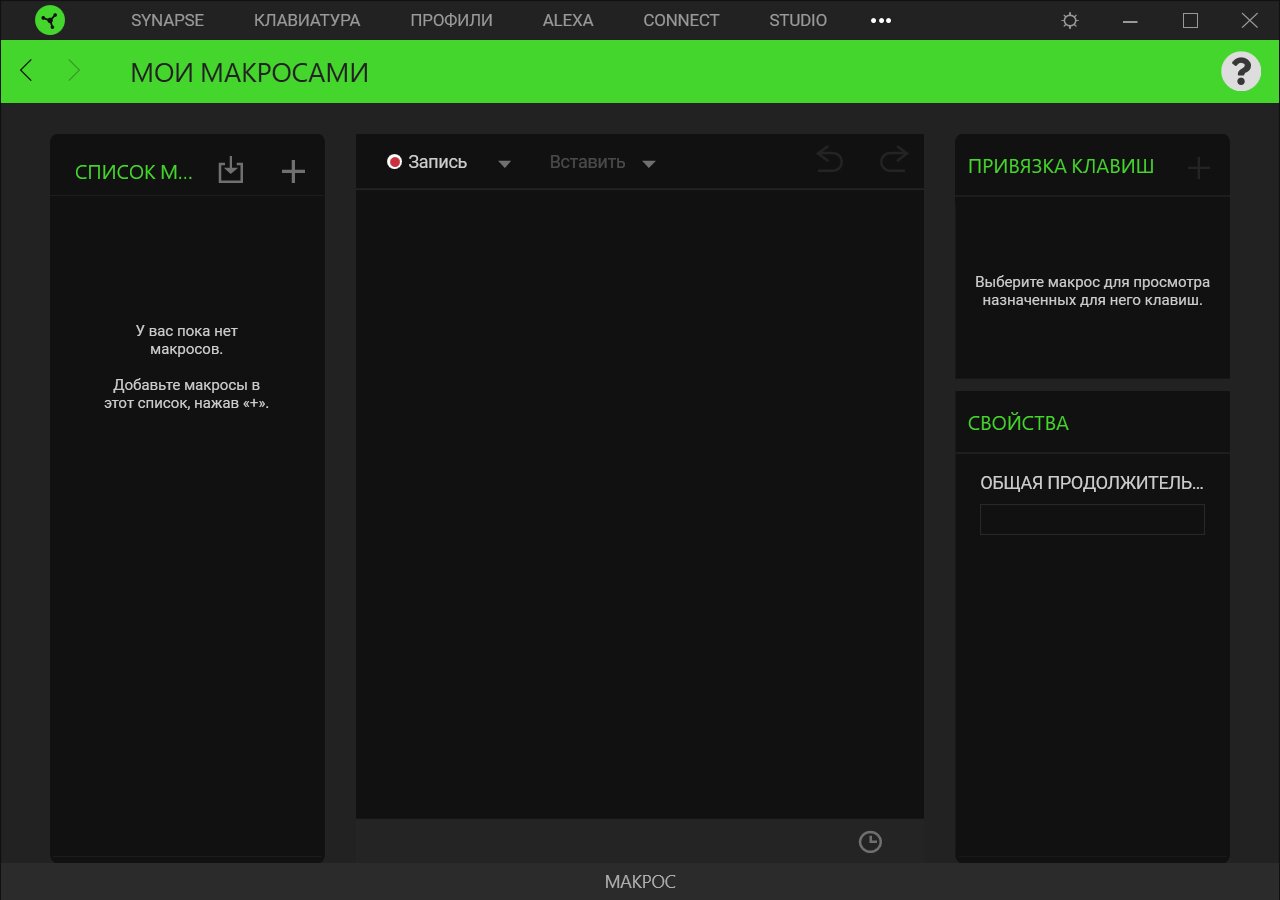Click the clock delay icon
Viewport: 1280px width, 900px height.
coord(871,842)
